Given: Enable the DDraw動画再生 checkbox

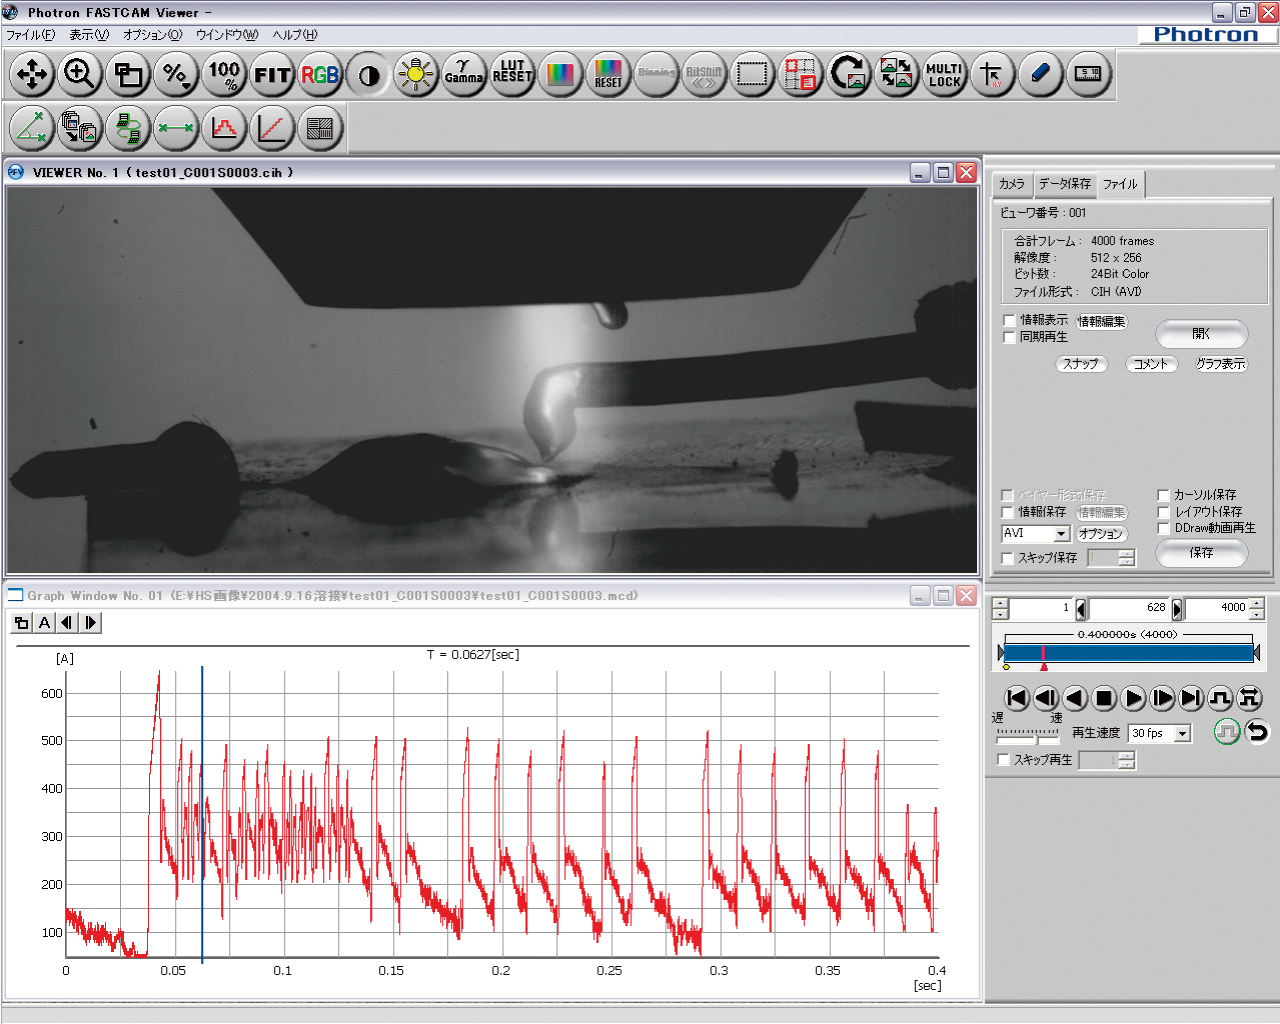Looking at the screenshot, I should (1163, 528).
